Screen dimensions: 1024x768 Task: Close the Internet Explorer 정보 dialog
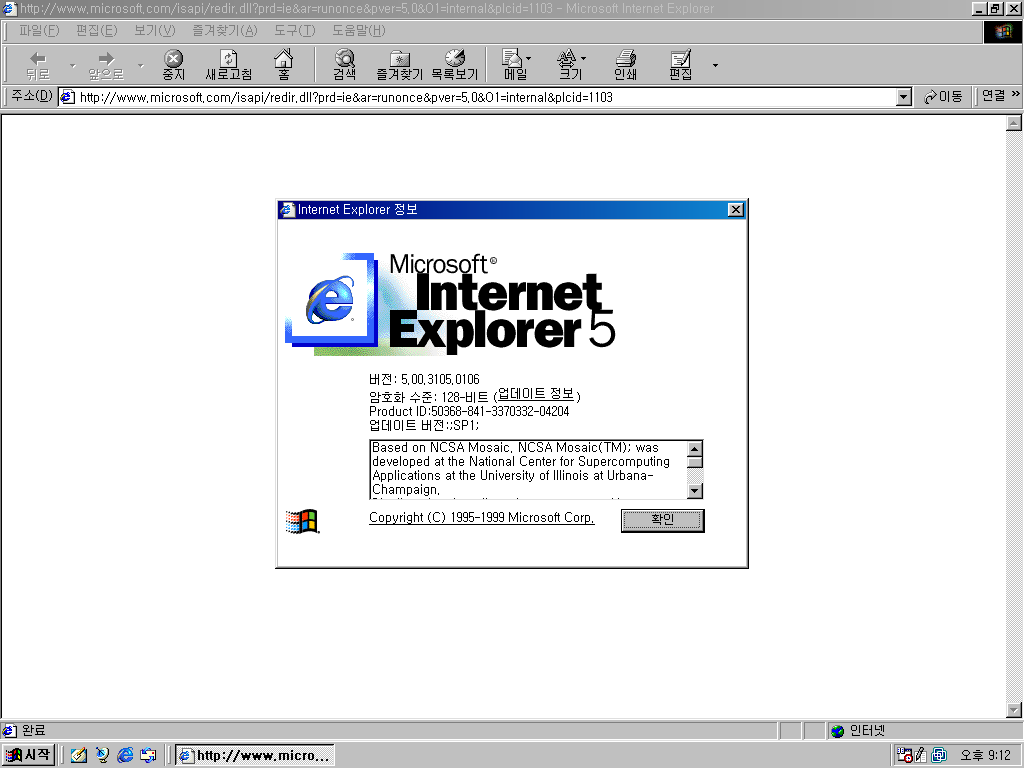[x=735, y=210]
